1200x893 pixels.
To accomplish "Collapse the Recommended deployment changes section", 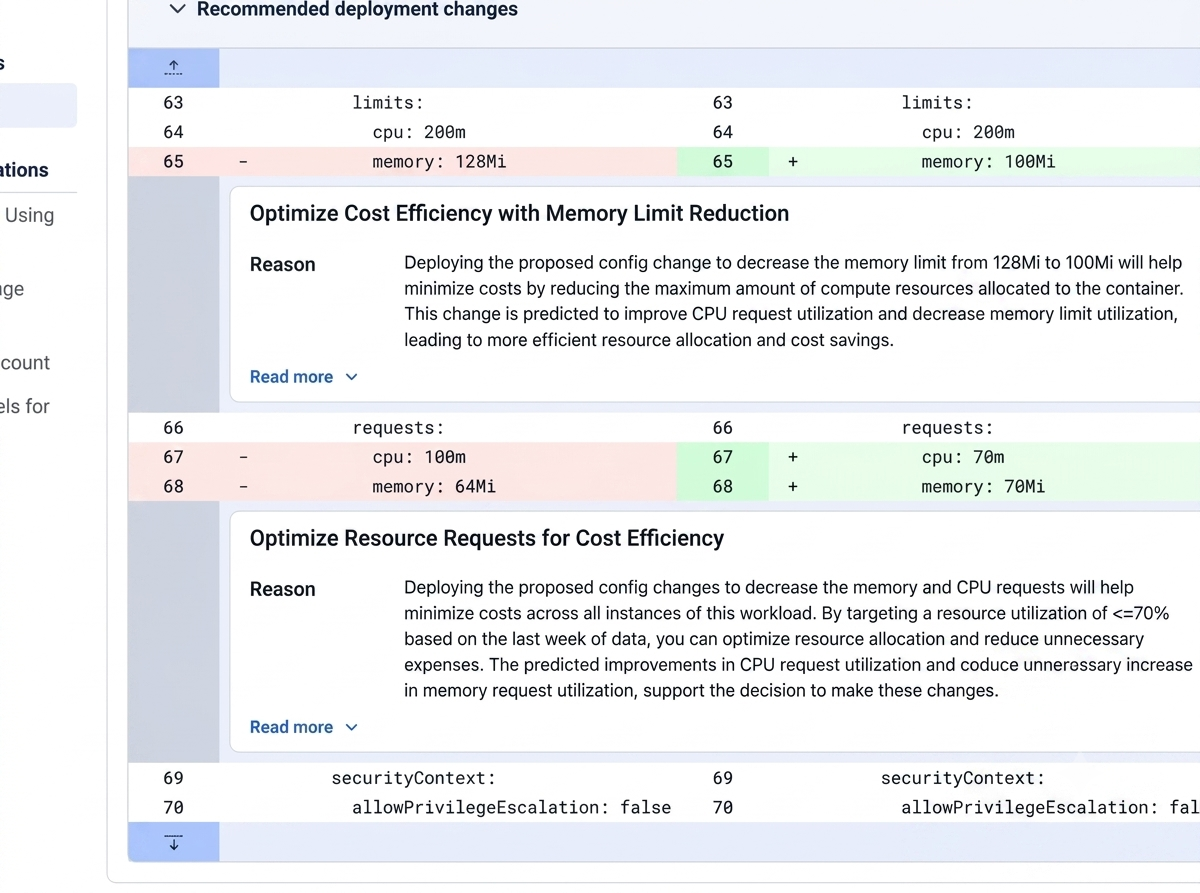I will [x=177, y=10].
